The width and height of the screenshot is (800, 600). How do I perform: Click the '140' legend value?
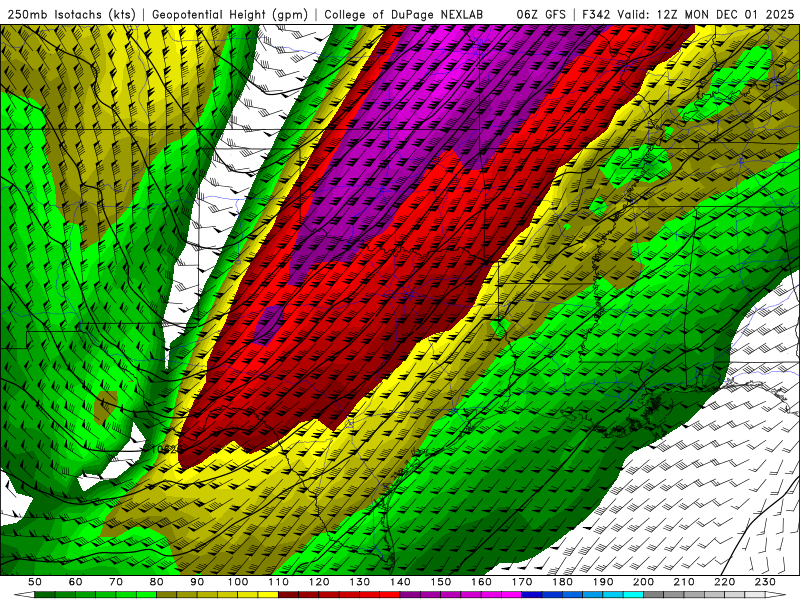[x=400, y=582]
